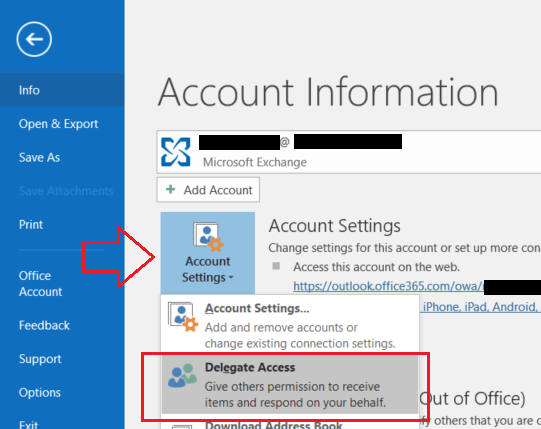Click the Account Information heading
The image size is (541, 429).
coord(328,92)
